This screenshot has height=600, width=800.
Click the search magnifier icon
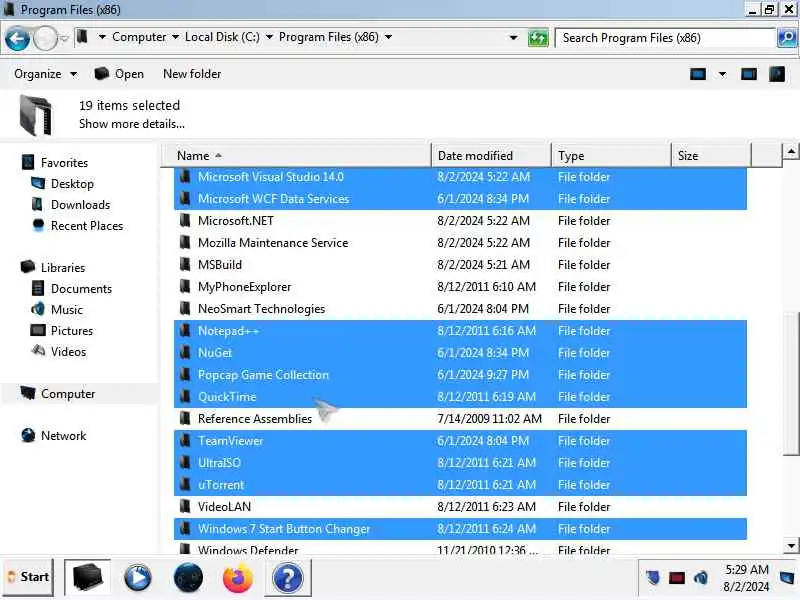787,38
